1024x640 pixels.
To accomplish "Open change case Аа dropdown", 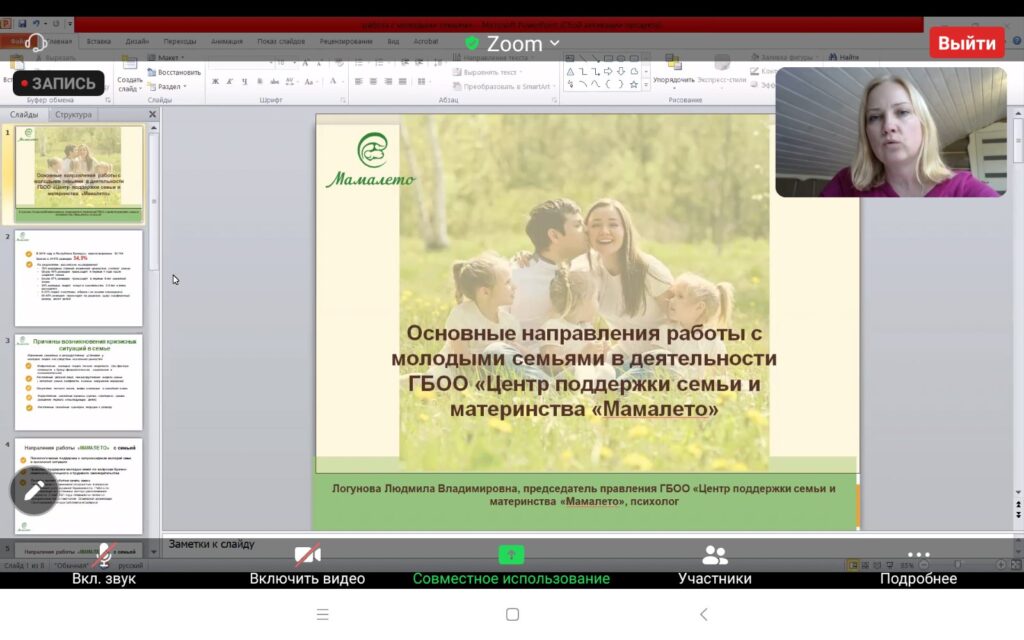I will click(310, 82).
